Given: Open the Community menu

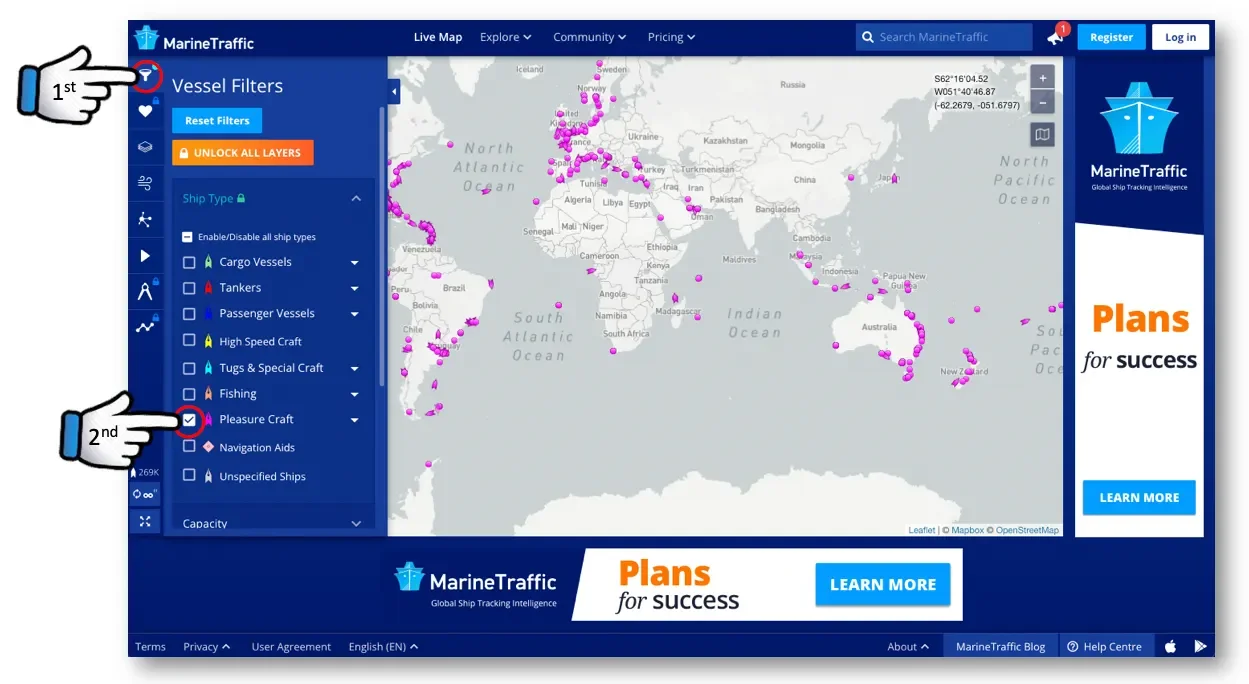Looking at the screenshot, I should click(590, 37).
